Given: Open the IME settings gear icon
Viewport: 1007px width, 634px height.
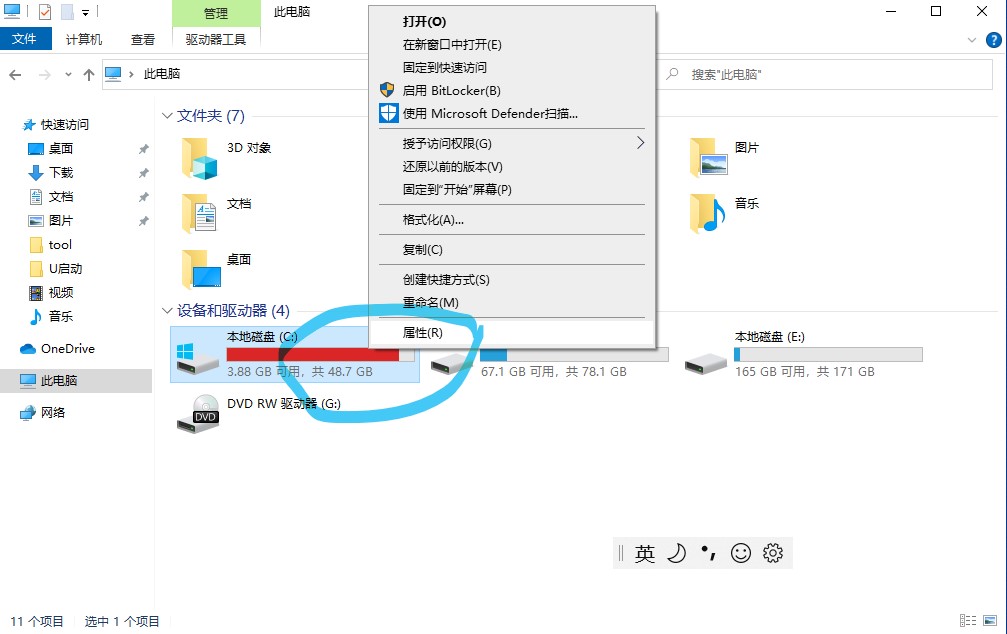Looking at the screenshot, I should 772,552.
